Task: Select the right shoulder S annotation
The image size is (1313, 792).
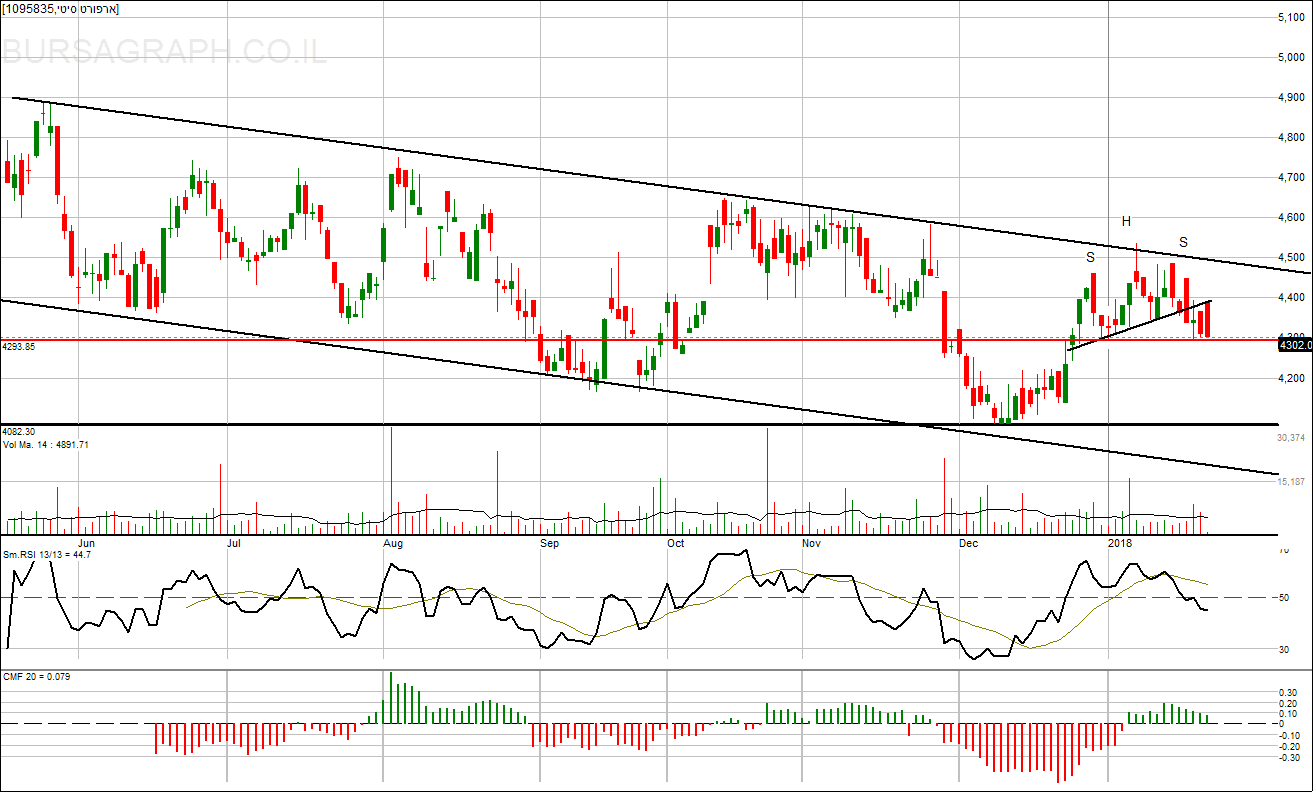Action: [x=1183, y=242]
